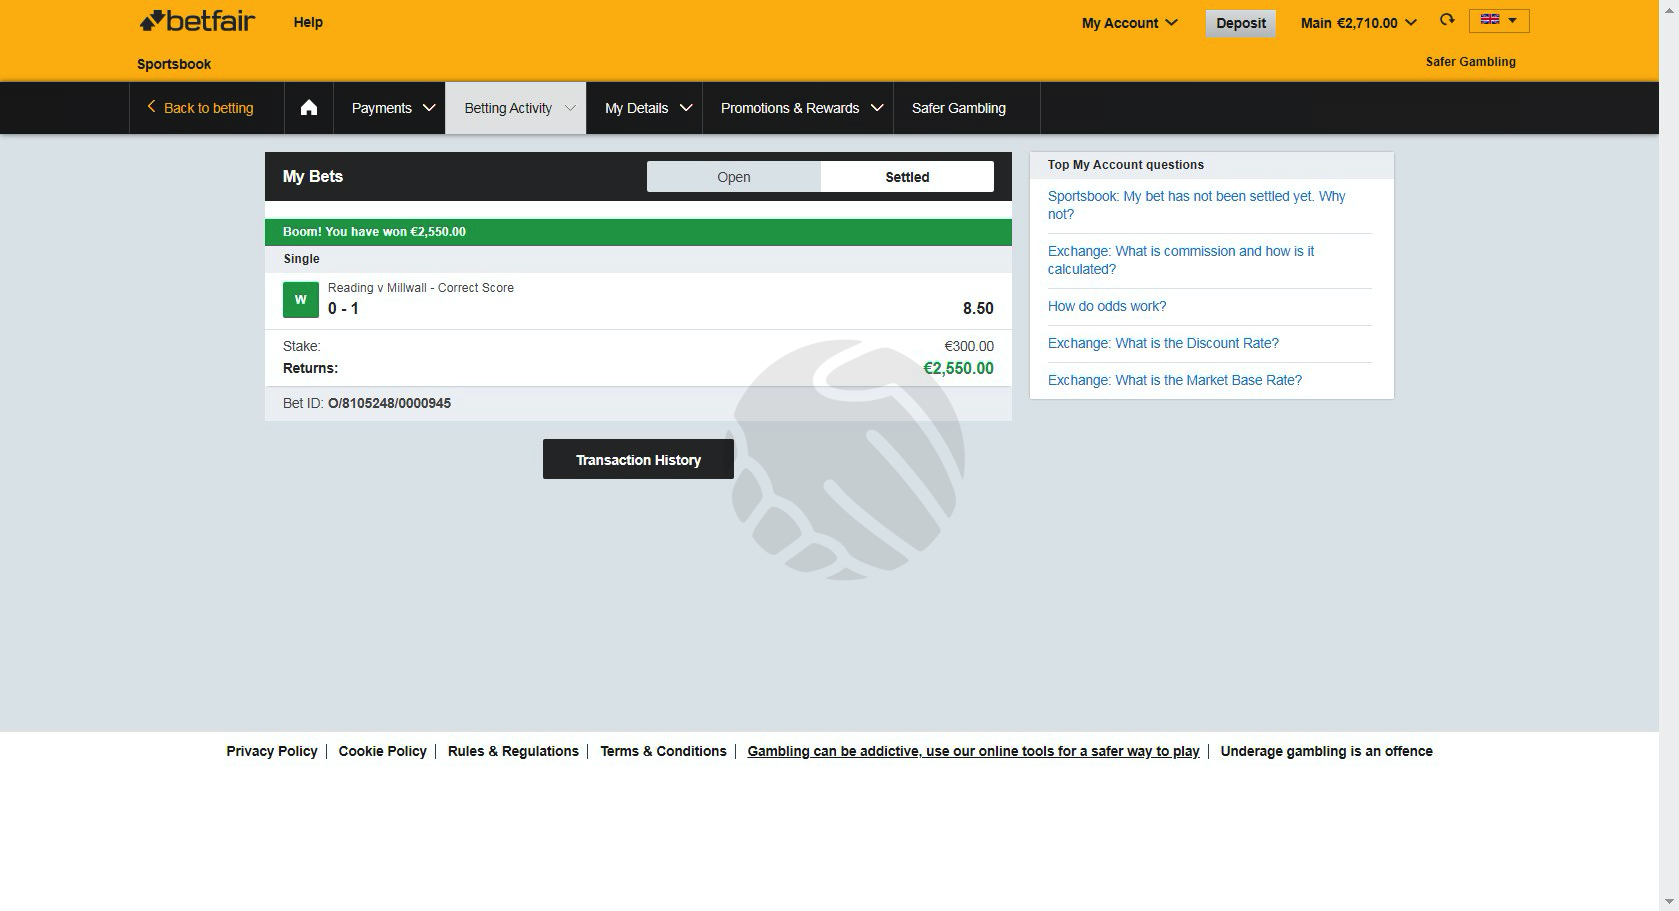Open Terms & Conditions footer link

click(x=663, y=751)
